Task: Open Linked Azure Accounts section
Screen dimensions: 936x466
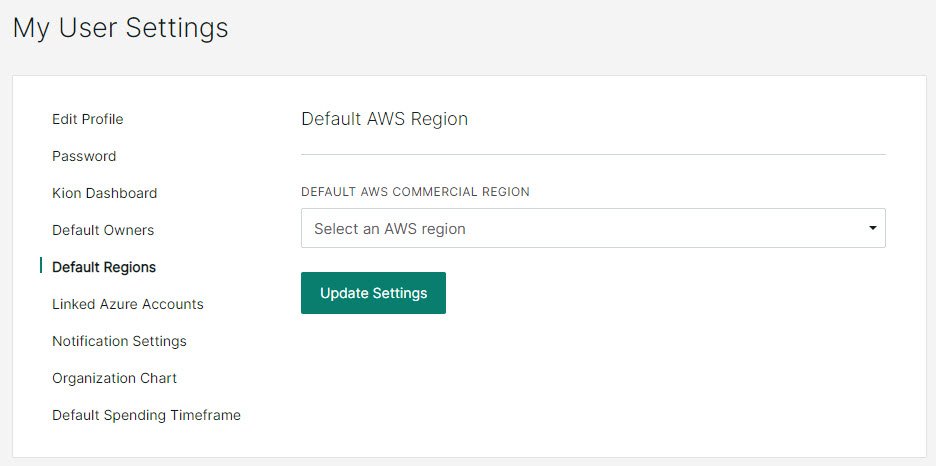Action: point(128,304)
